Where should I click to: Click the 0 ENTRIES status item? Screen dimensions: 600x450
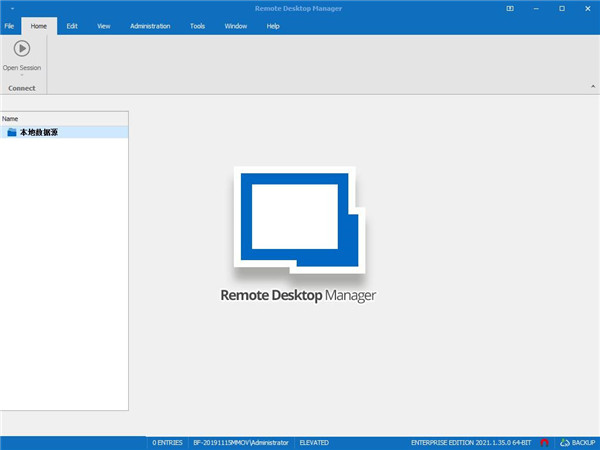(168, 443)
